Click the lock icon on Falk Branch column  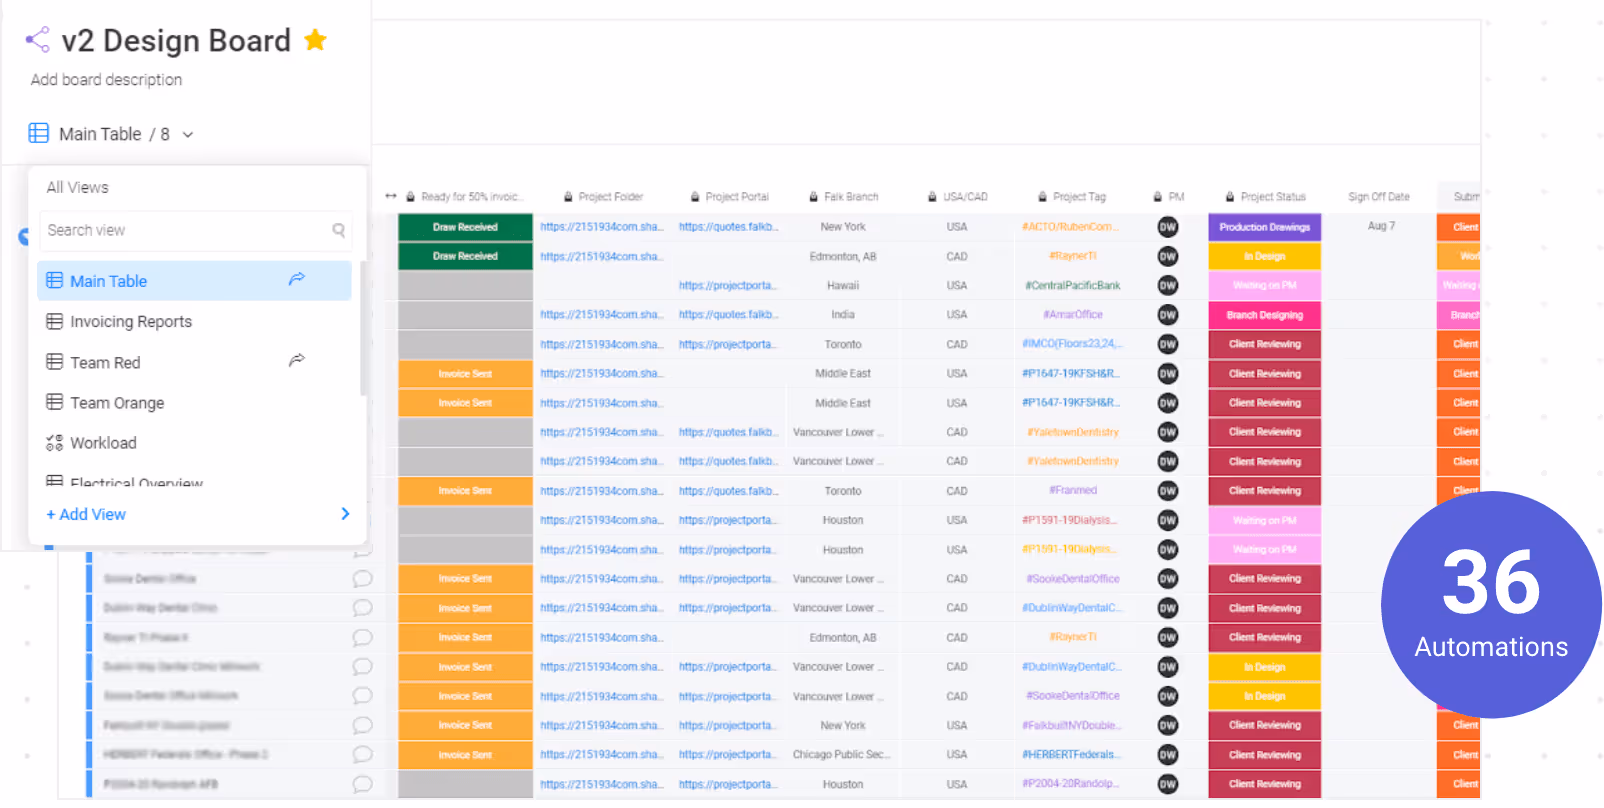(x=814, y=197)
